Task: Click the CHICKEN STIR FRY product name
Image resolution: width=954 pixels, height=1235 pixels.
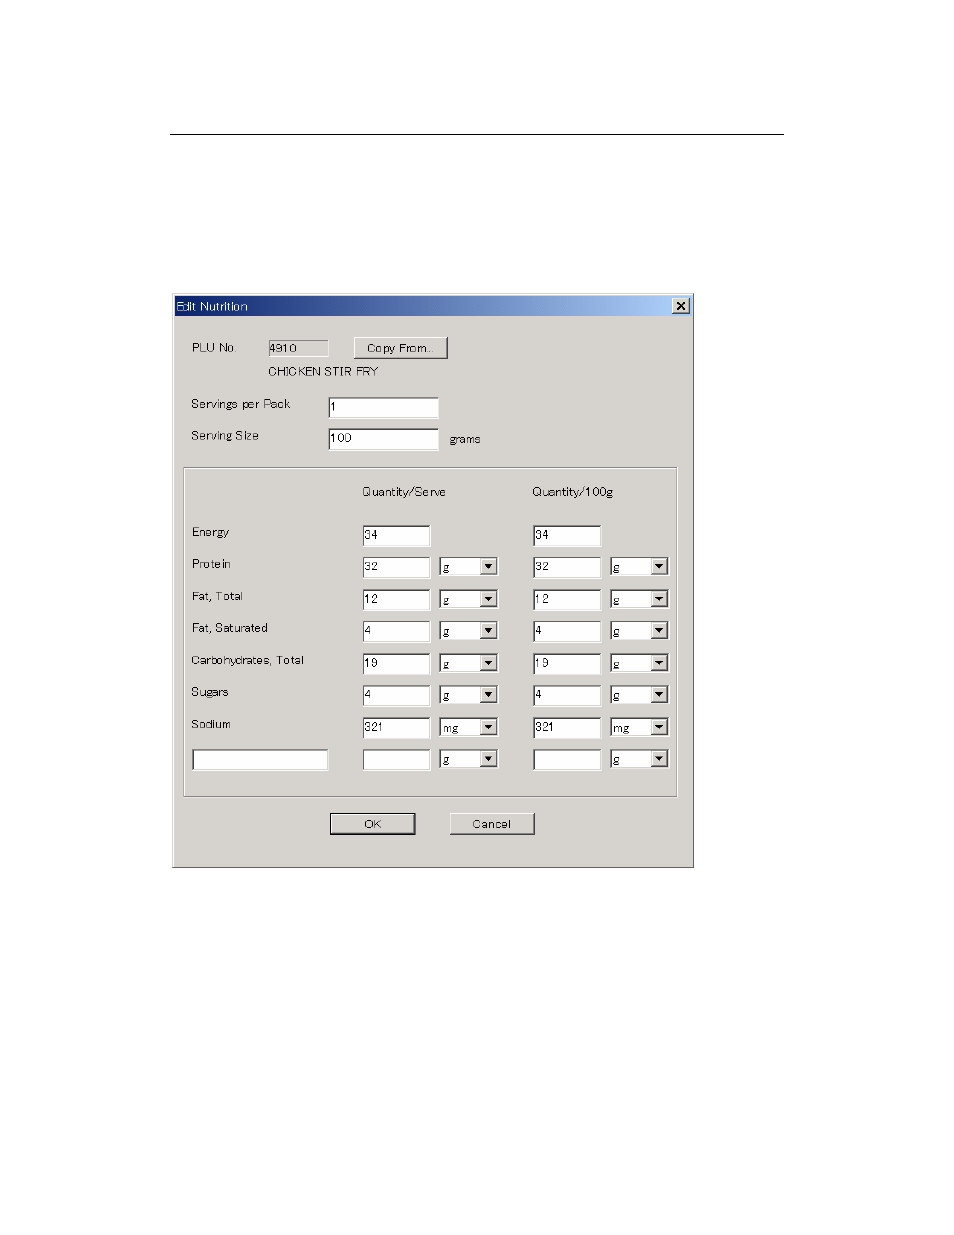Action: point(323,371)
